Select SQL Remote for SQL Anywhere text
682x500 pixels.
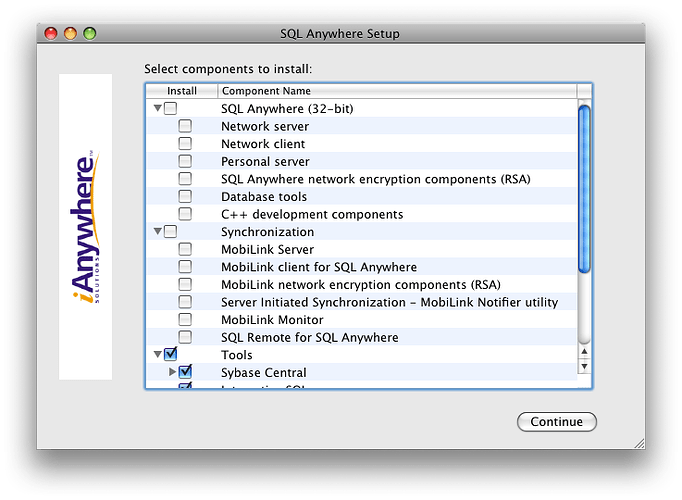[310, 337]
